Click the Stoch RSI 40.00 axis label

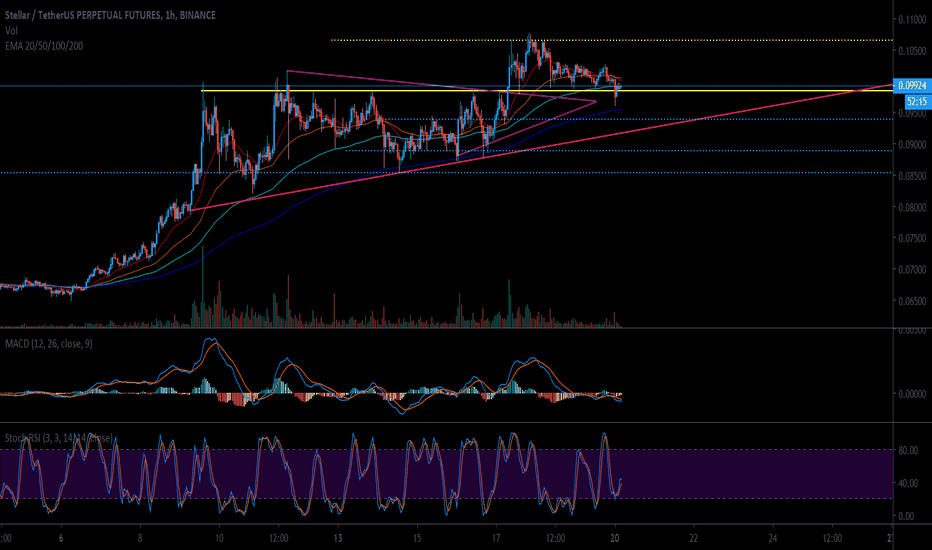[908, 483]
